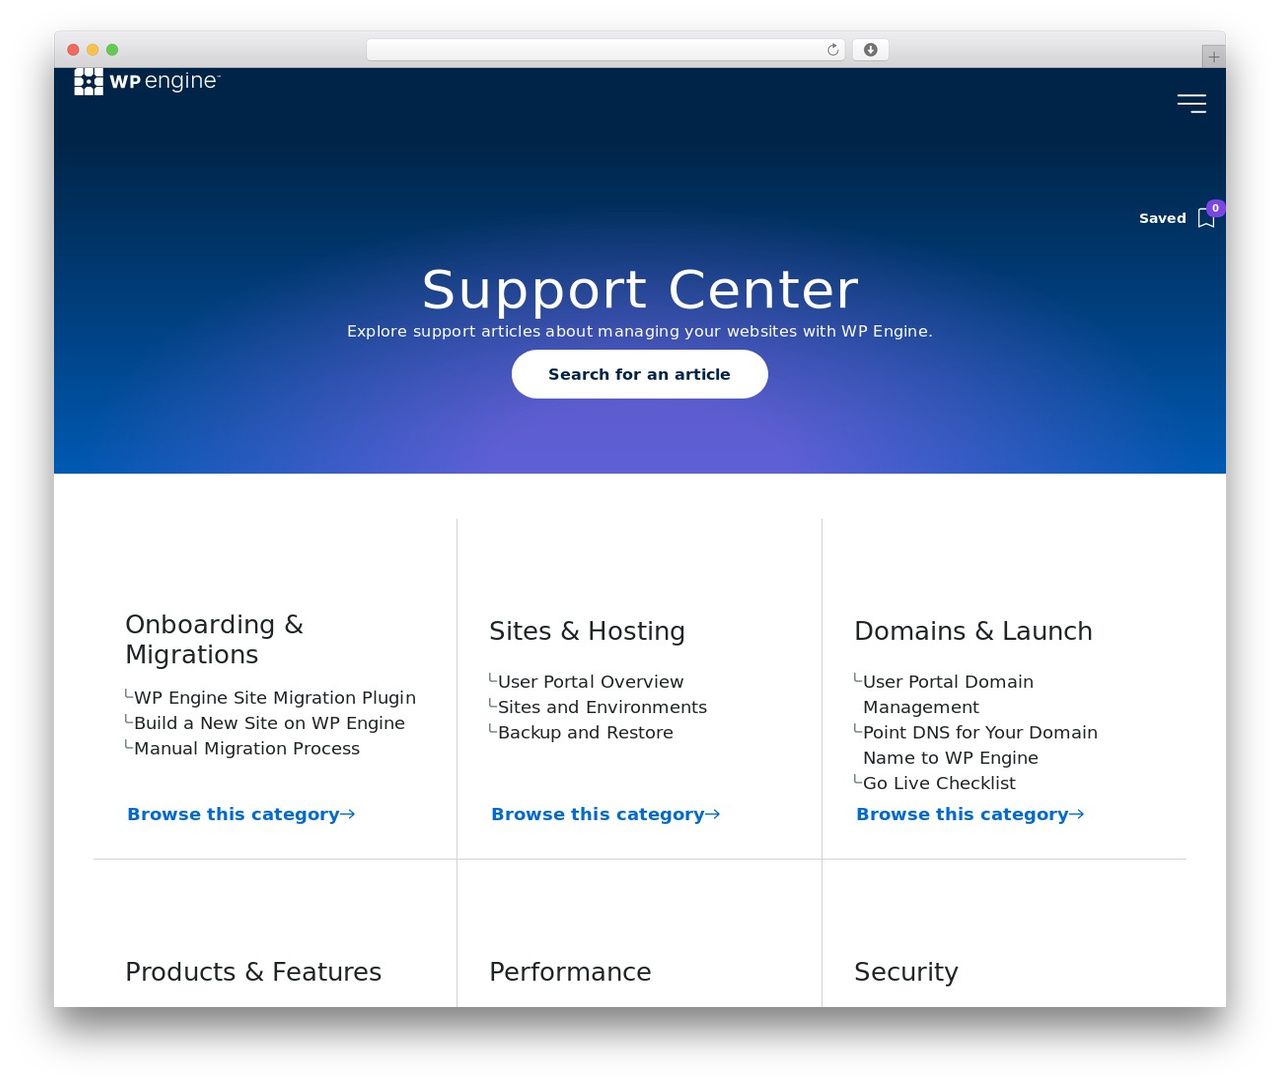Click the Domains & Launch heading
This screenshot has width=1280, height=1084.
973,631
